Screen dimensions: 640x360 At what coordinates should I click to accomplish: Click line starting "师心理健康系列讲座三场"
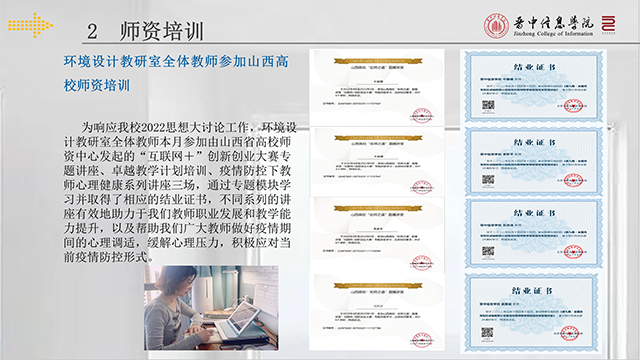click(x=177, y=185)
